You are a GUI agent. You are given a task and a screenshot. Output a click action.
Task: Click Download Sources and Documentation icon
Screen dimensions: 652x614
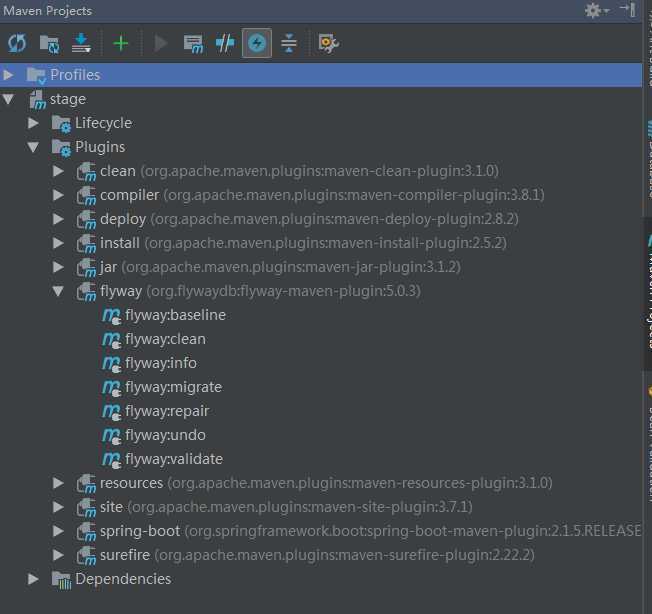(81, 43)
